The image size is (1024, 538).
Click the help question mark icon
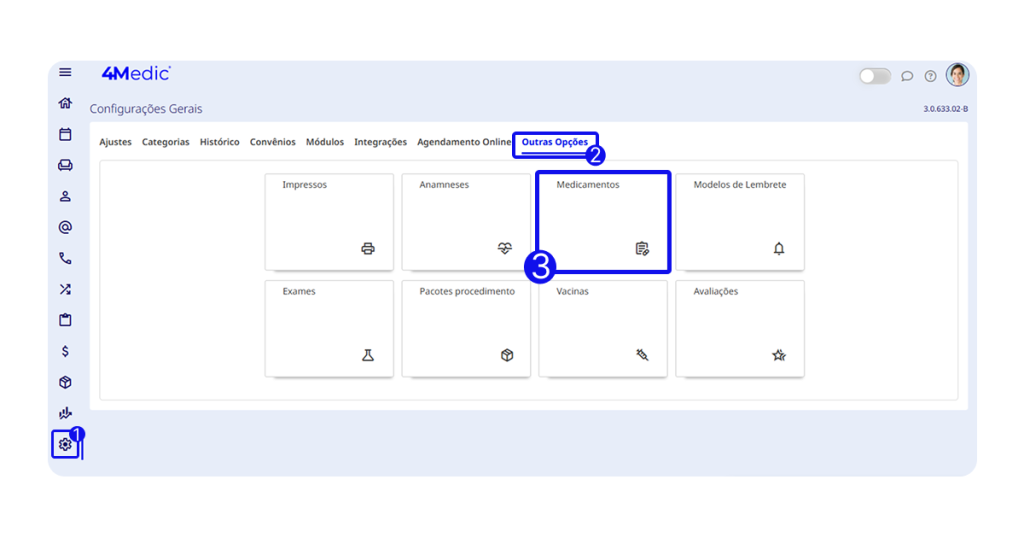coord(930,76)
